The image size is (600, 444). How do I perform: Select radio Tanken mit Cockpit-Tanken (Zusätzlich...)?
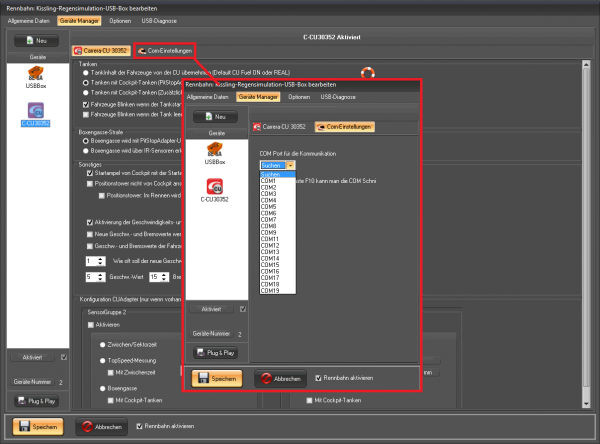(x=86, y=93)
